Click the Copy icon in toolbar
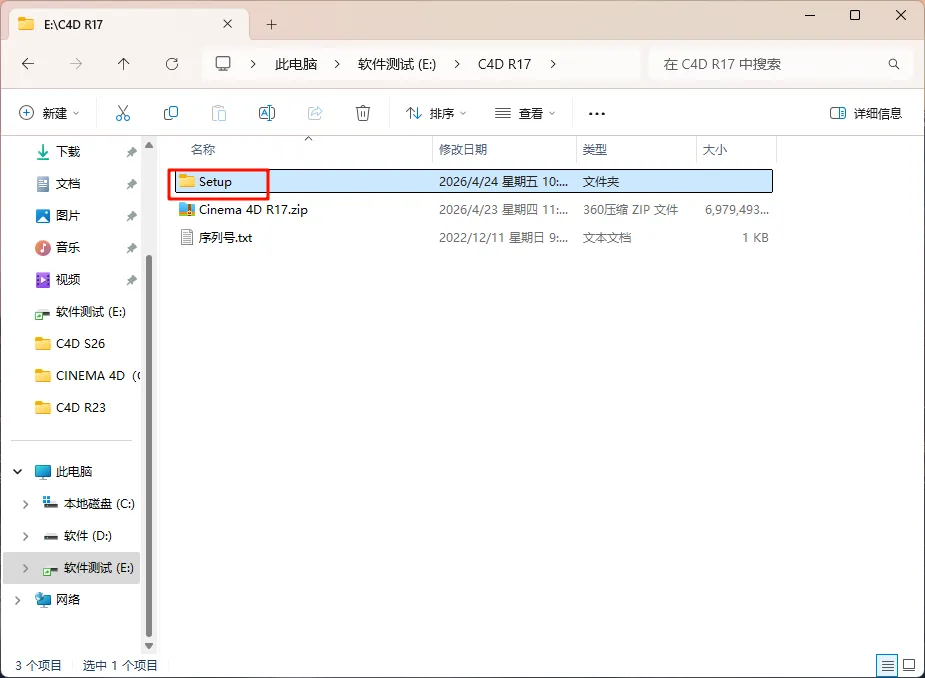The image size is (925, 678). (170, 113)
